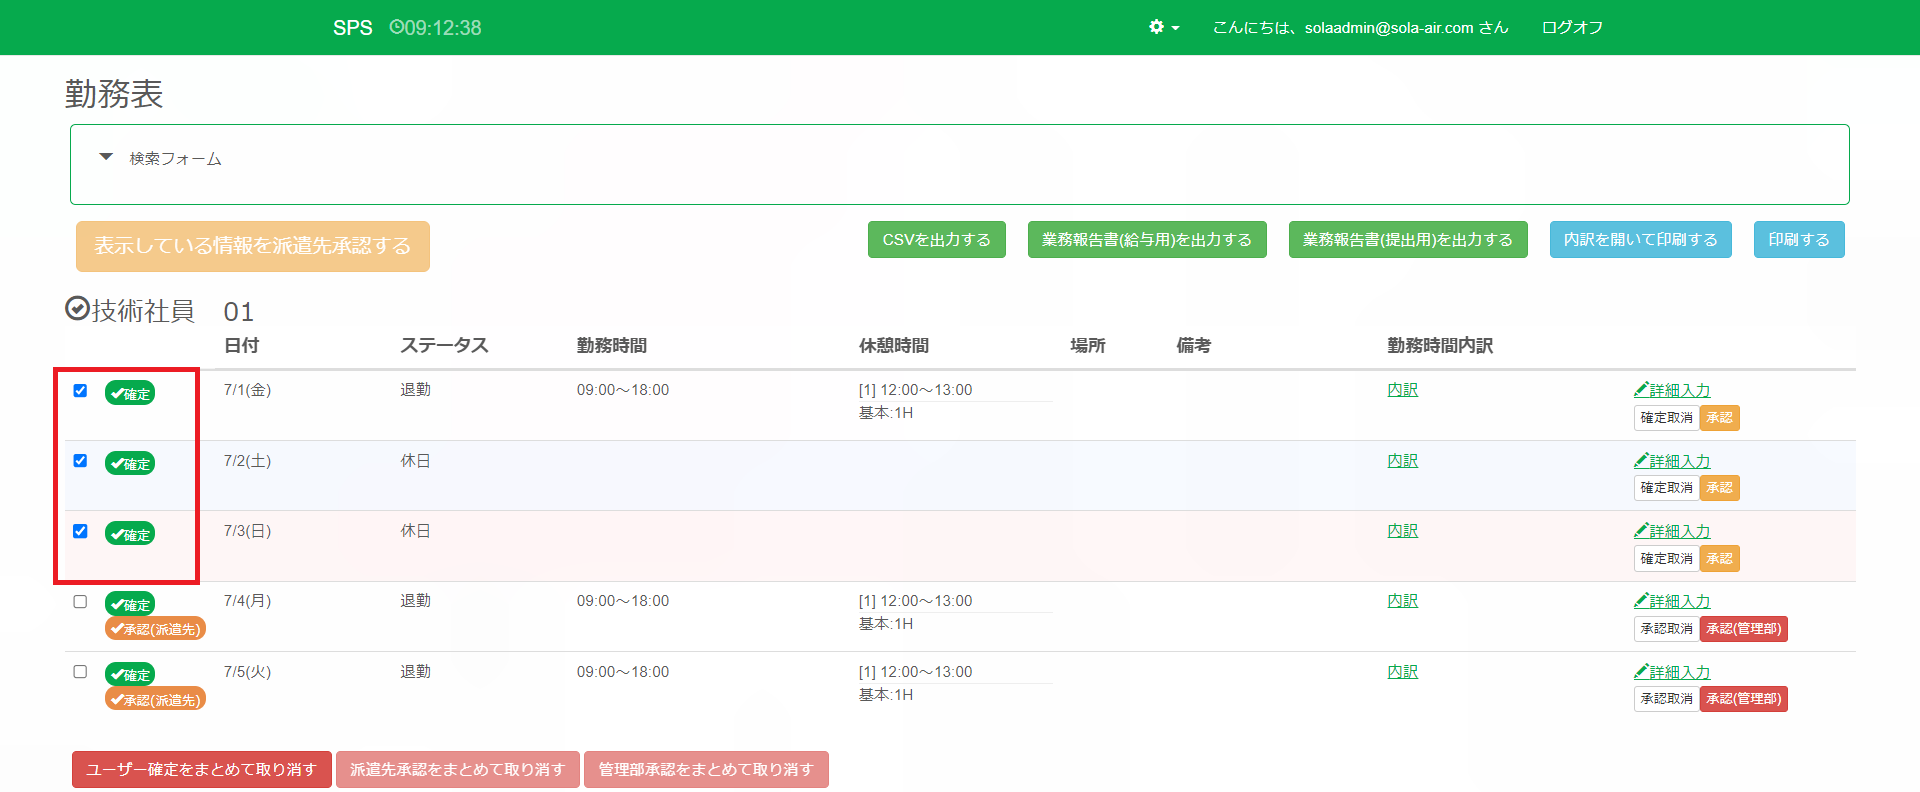This screenshot has height=792, width=1920.
Task: Select the 7/5(火) row checkbox
Action: [80, 672]
